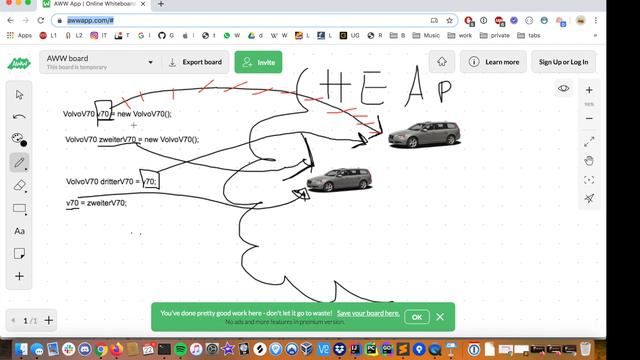
Task: Click the AWW logo
Action: 19,63
